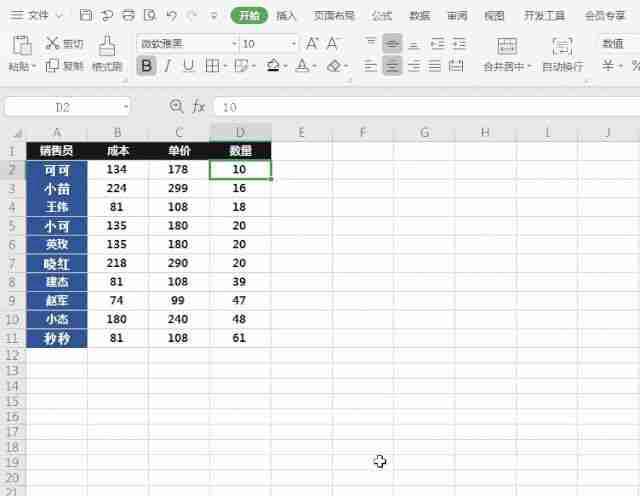Click the formula bar showing 10
This screenshot has height=496, width=640.
(x=427, y=107)
